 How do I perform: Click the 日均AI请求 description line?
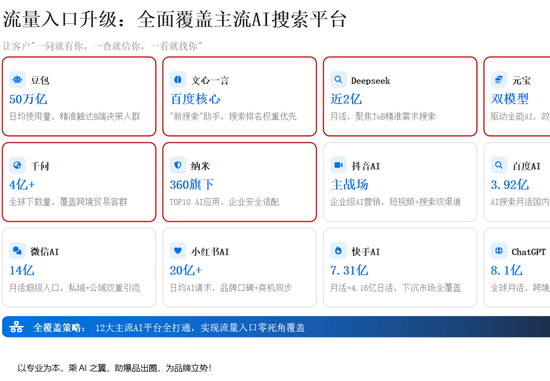coord(231,288)
